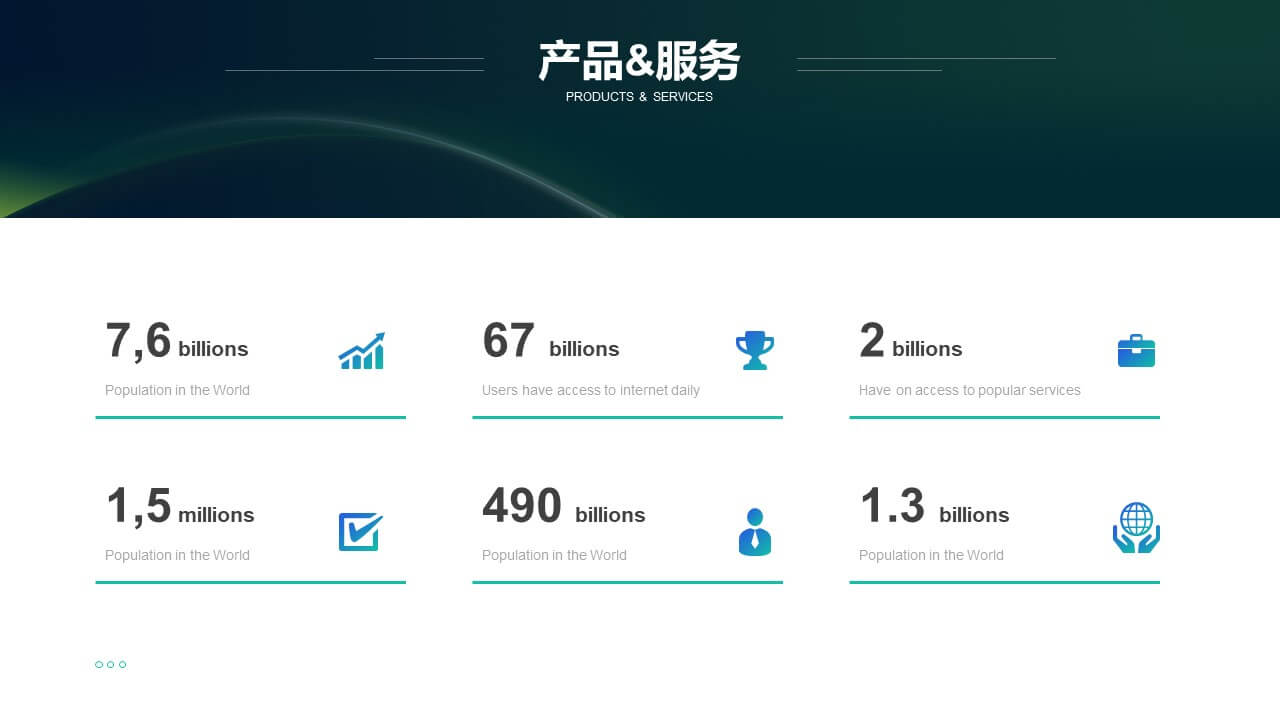Viewport: 1280px width, 720px height.
Task: Select the word billions after 7,6
Action: 213,349
